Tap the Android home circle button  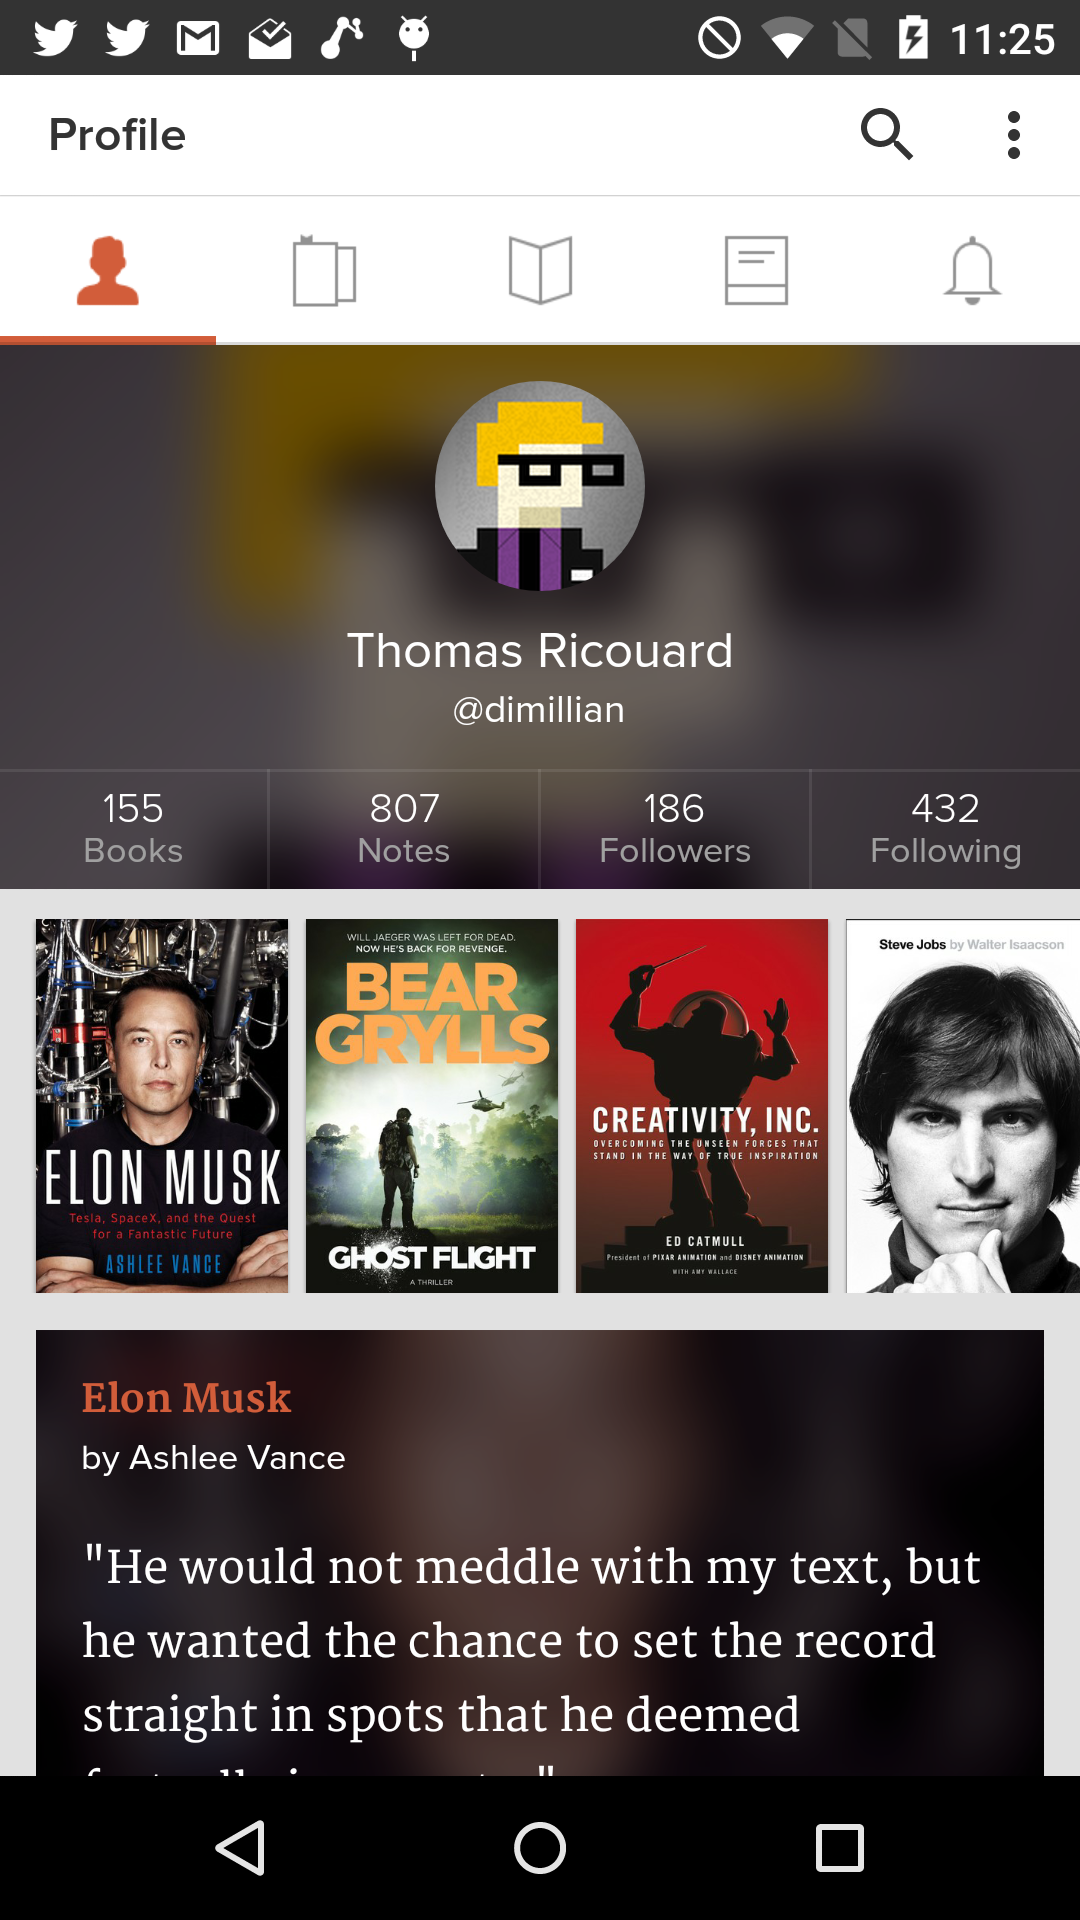540,1848
